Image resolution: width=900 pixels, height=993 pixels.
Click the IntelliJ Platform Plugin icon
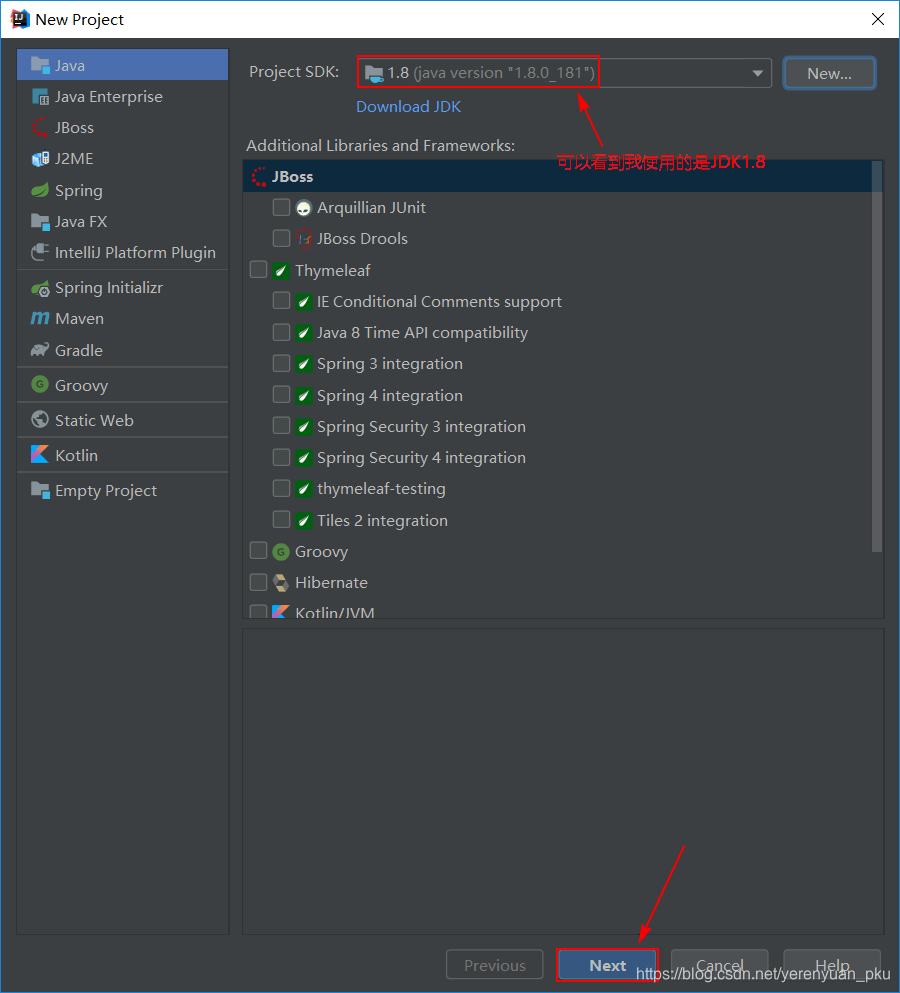pyautogui.click(x=40, y=252)
